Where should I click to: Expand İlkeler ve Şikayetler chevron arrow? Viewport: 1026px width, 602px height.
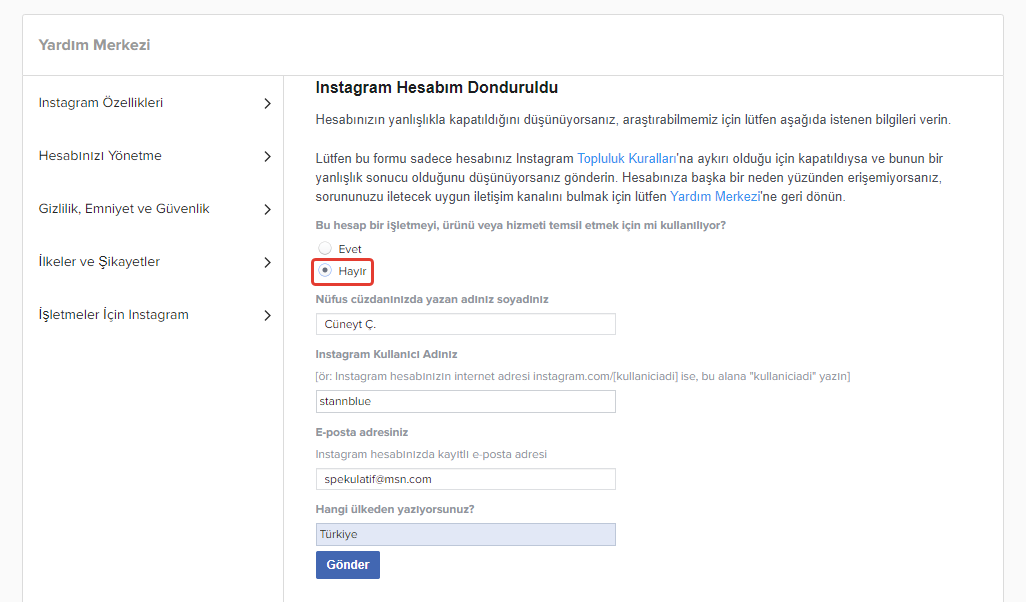click(267, 262)
